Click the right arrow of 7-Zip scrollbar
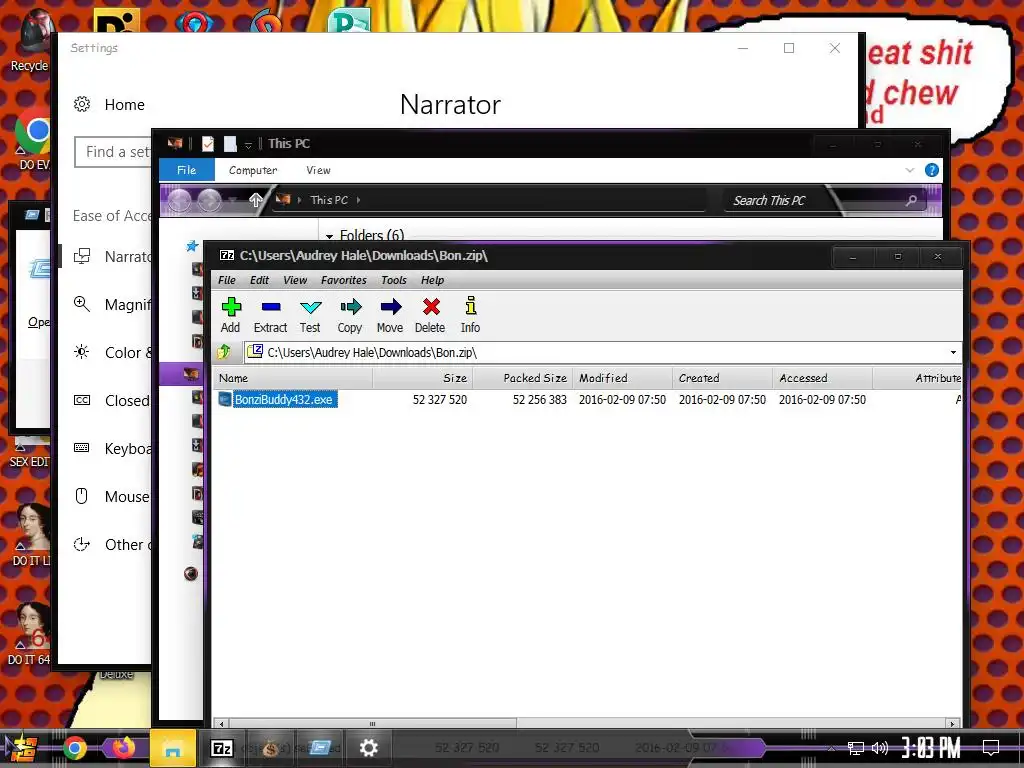The height and width of the screenshot is (768, 1024). [x=952, y=724]
